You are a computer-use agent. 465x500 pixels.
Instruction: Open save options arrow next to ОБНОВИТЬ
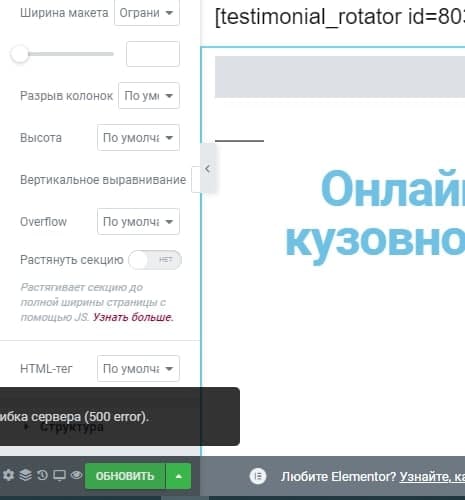click(x=179, y=476)
